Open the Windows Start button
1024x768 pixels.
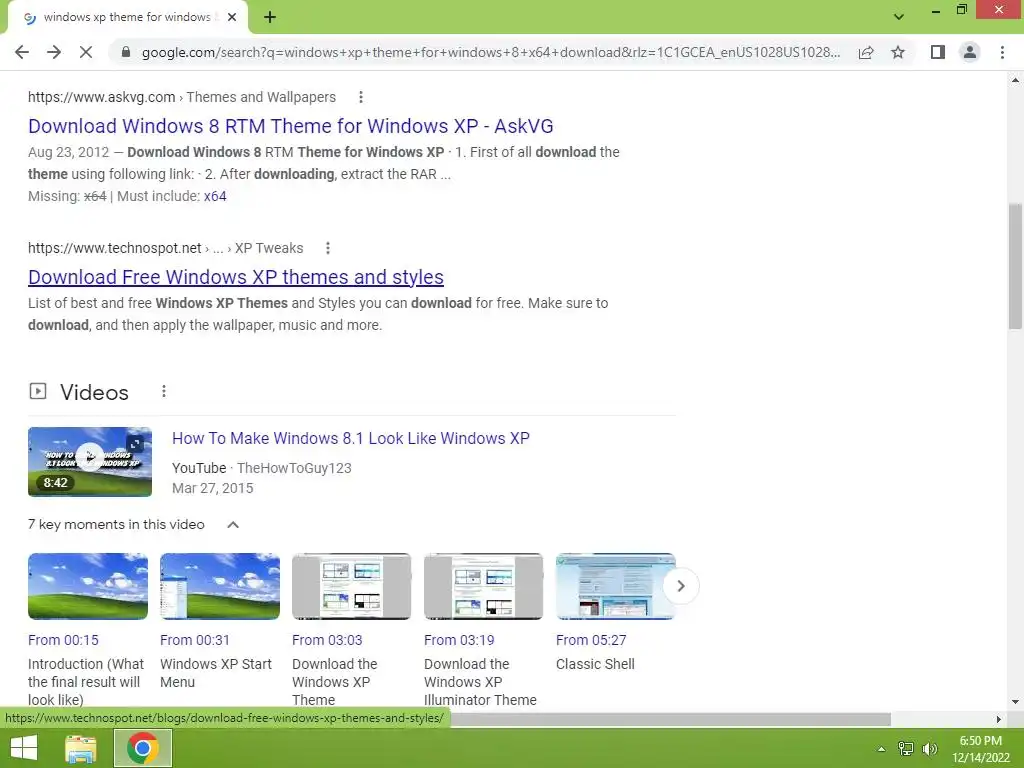(x=24, y=748)
